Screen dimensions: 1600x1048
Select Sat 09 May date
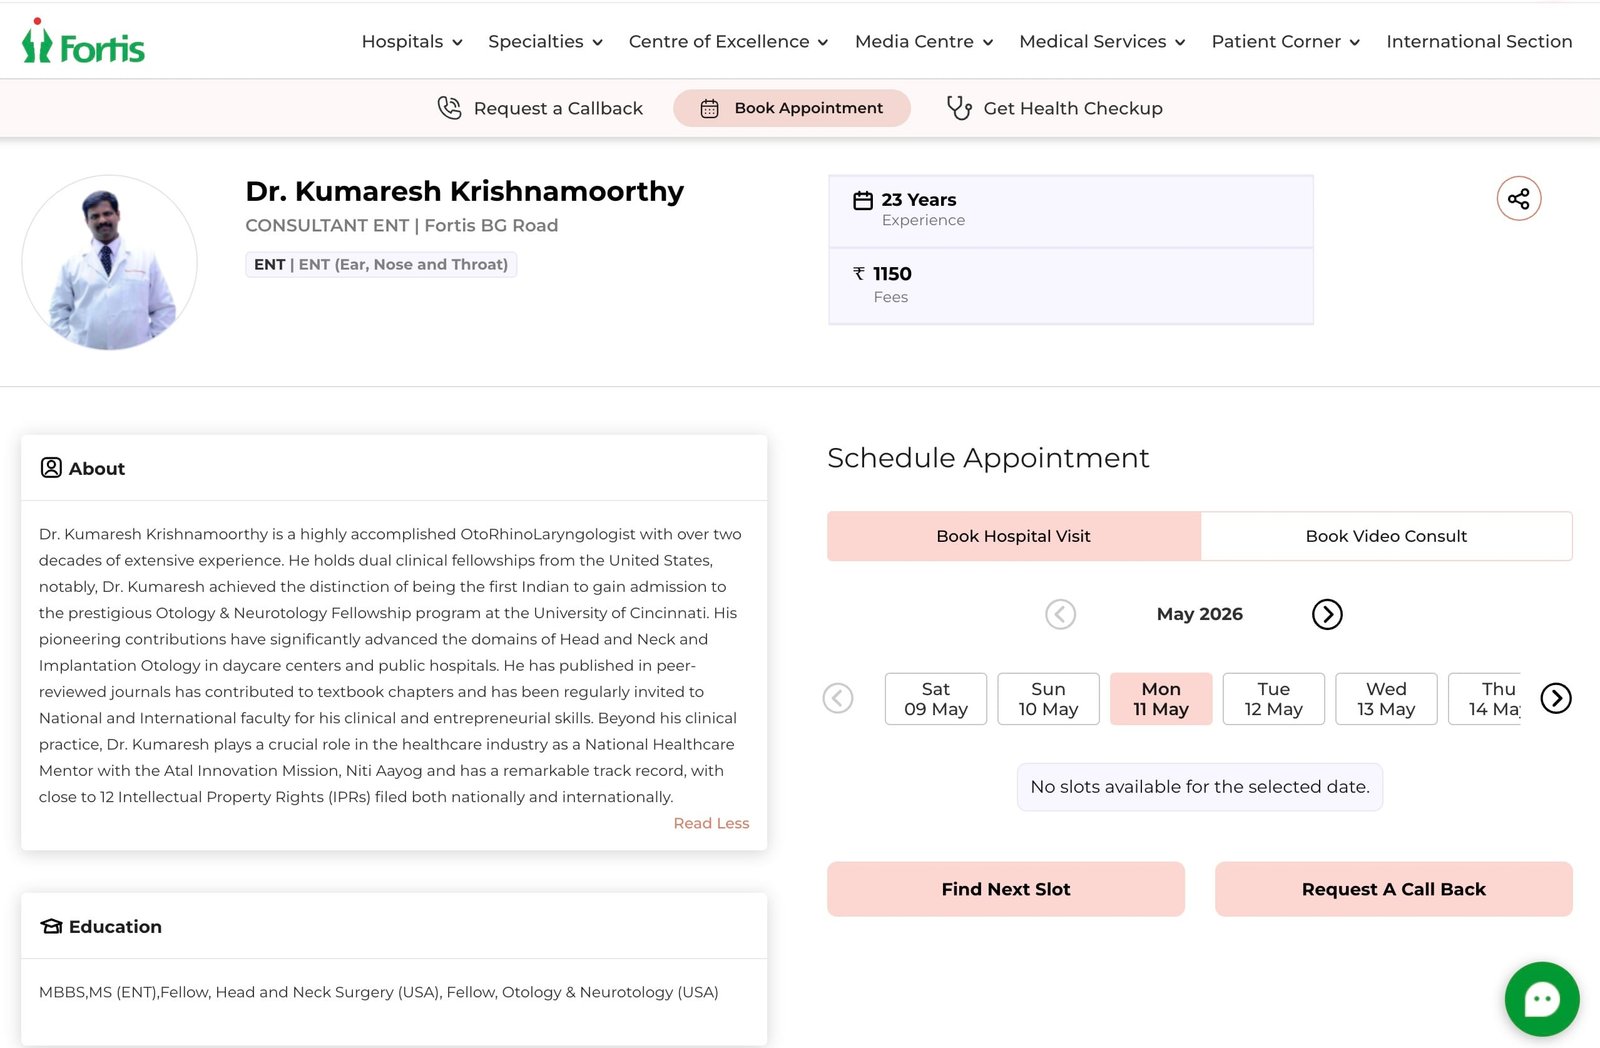pyautogui.click(x=935, y=699)
